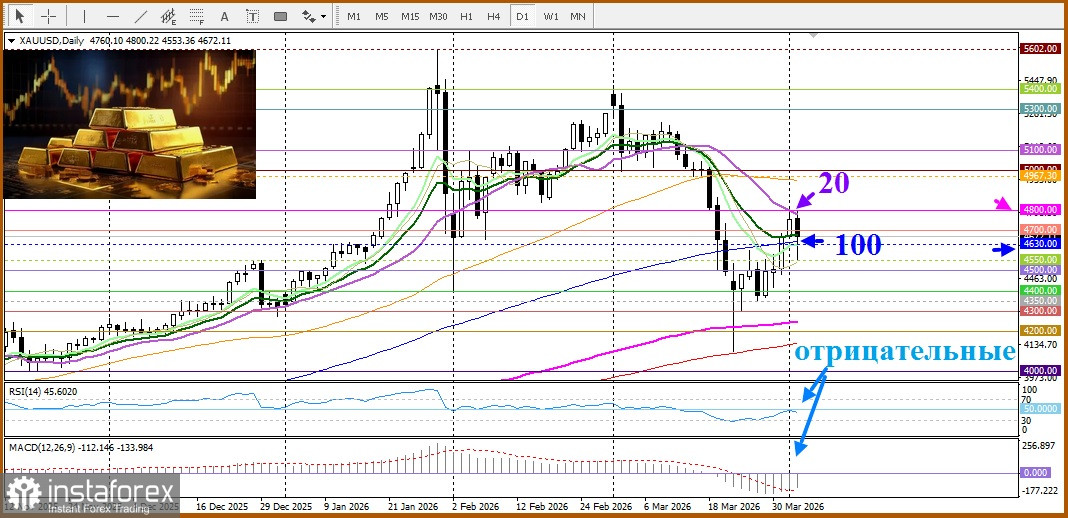1068x518 pixels.
Task: Switch to M5 timeframe
Action: coord(381,16)
